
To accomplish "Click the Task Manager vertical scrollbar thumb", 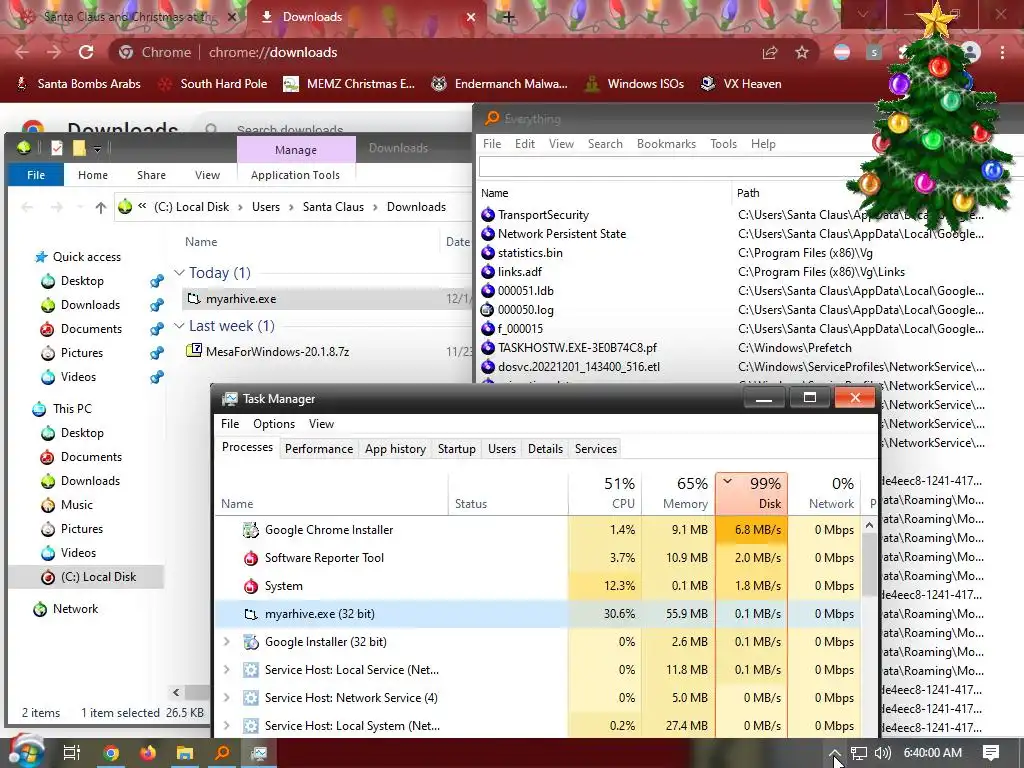I will point(869,566).
